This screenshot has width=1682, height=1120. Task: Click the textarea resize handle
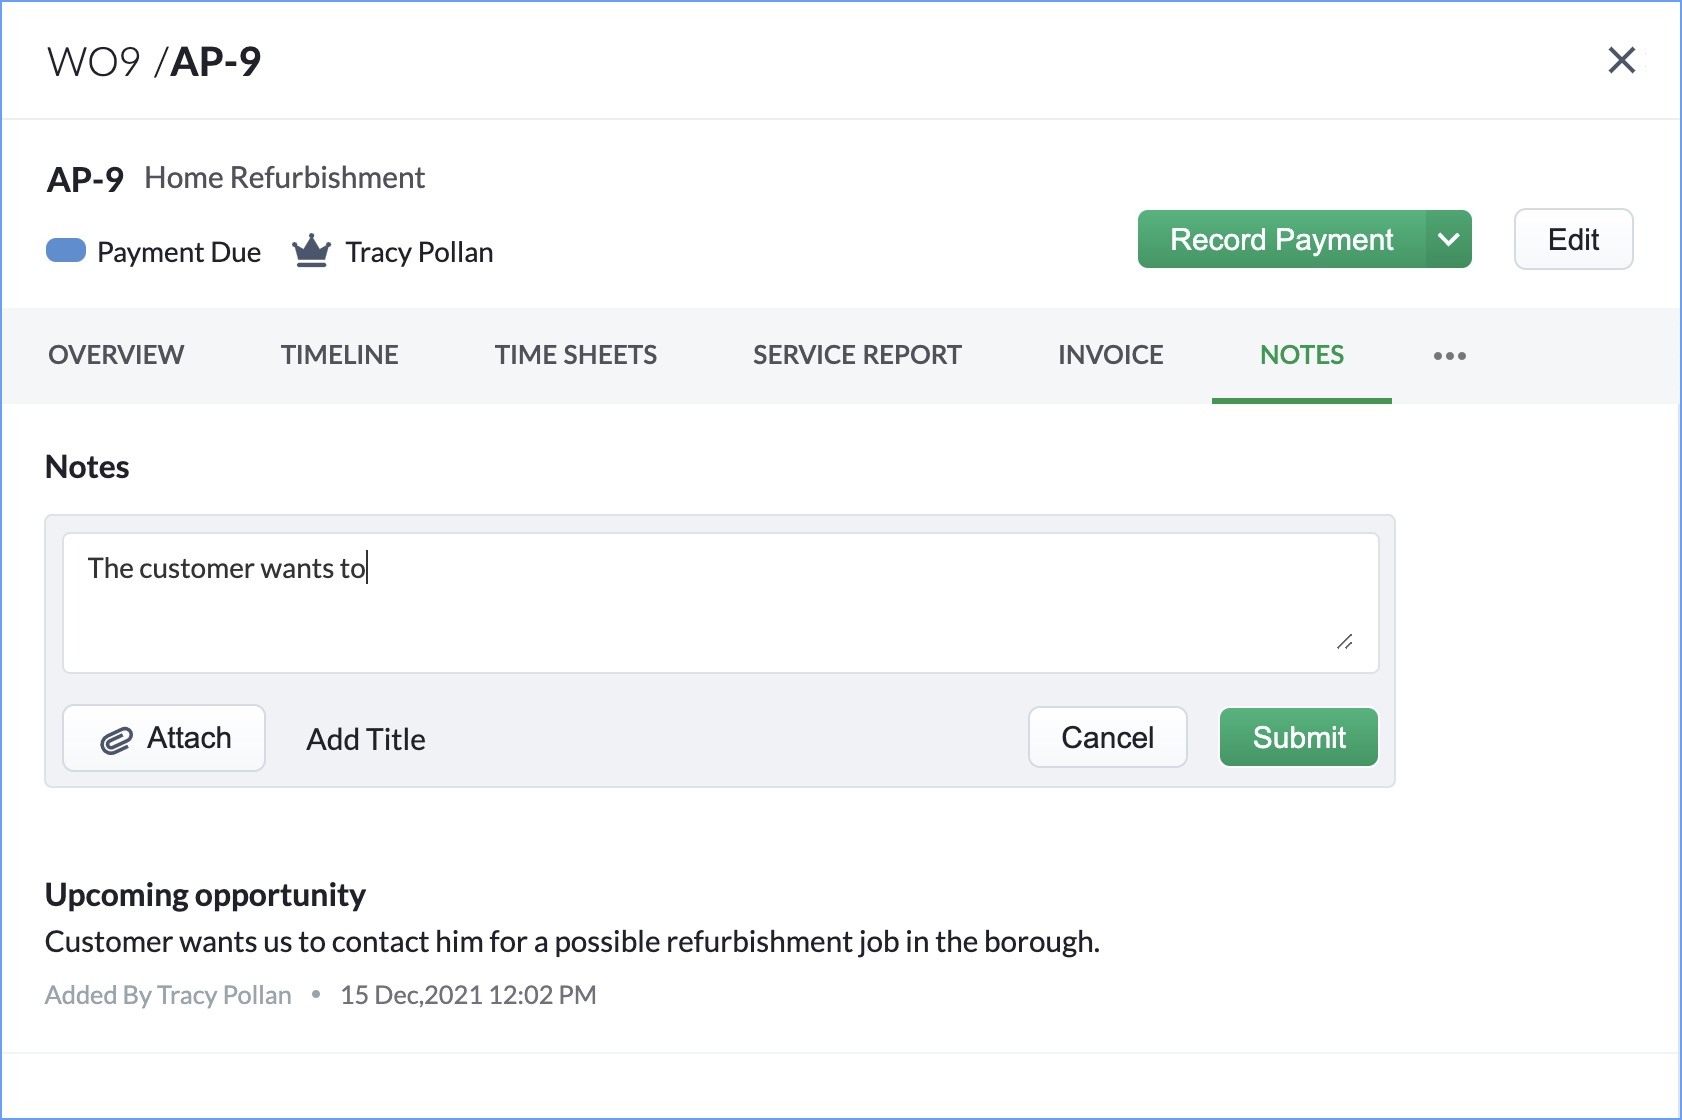(1345, 642)
